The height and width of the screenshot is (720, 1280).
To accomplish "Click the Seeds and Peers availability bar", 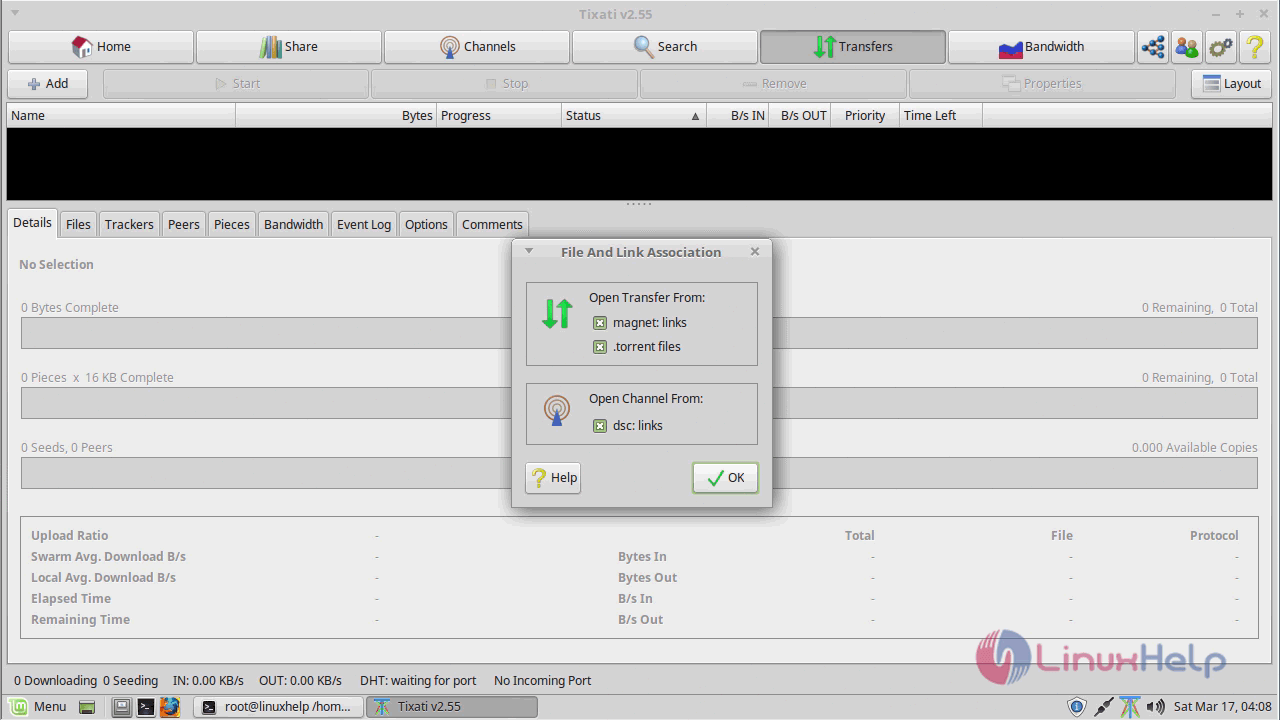I will pos(639,473).
